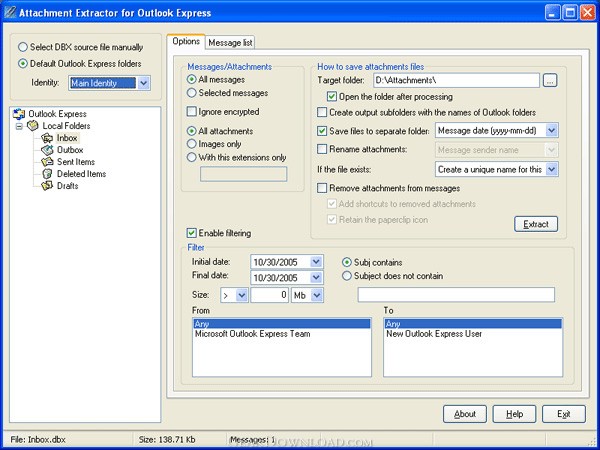600x450 pixels.
Task: Open the Initial date picker dropdown
Action: click(316, 262)
